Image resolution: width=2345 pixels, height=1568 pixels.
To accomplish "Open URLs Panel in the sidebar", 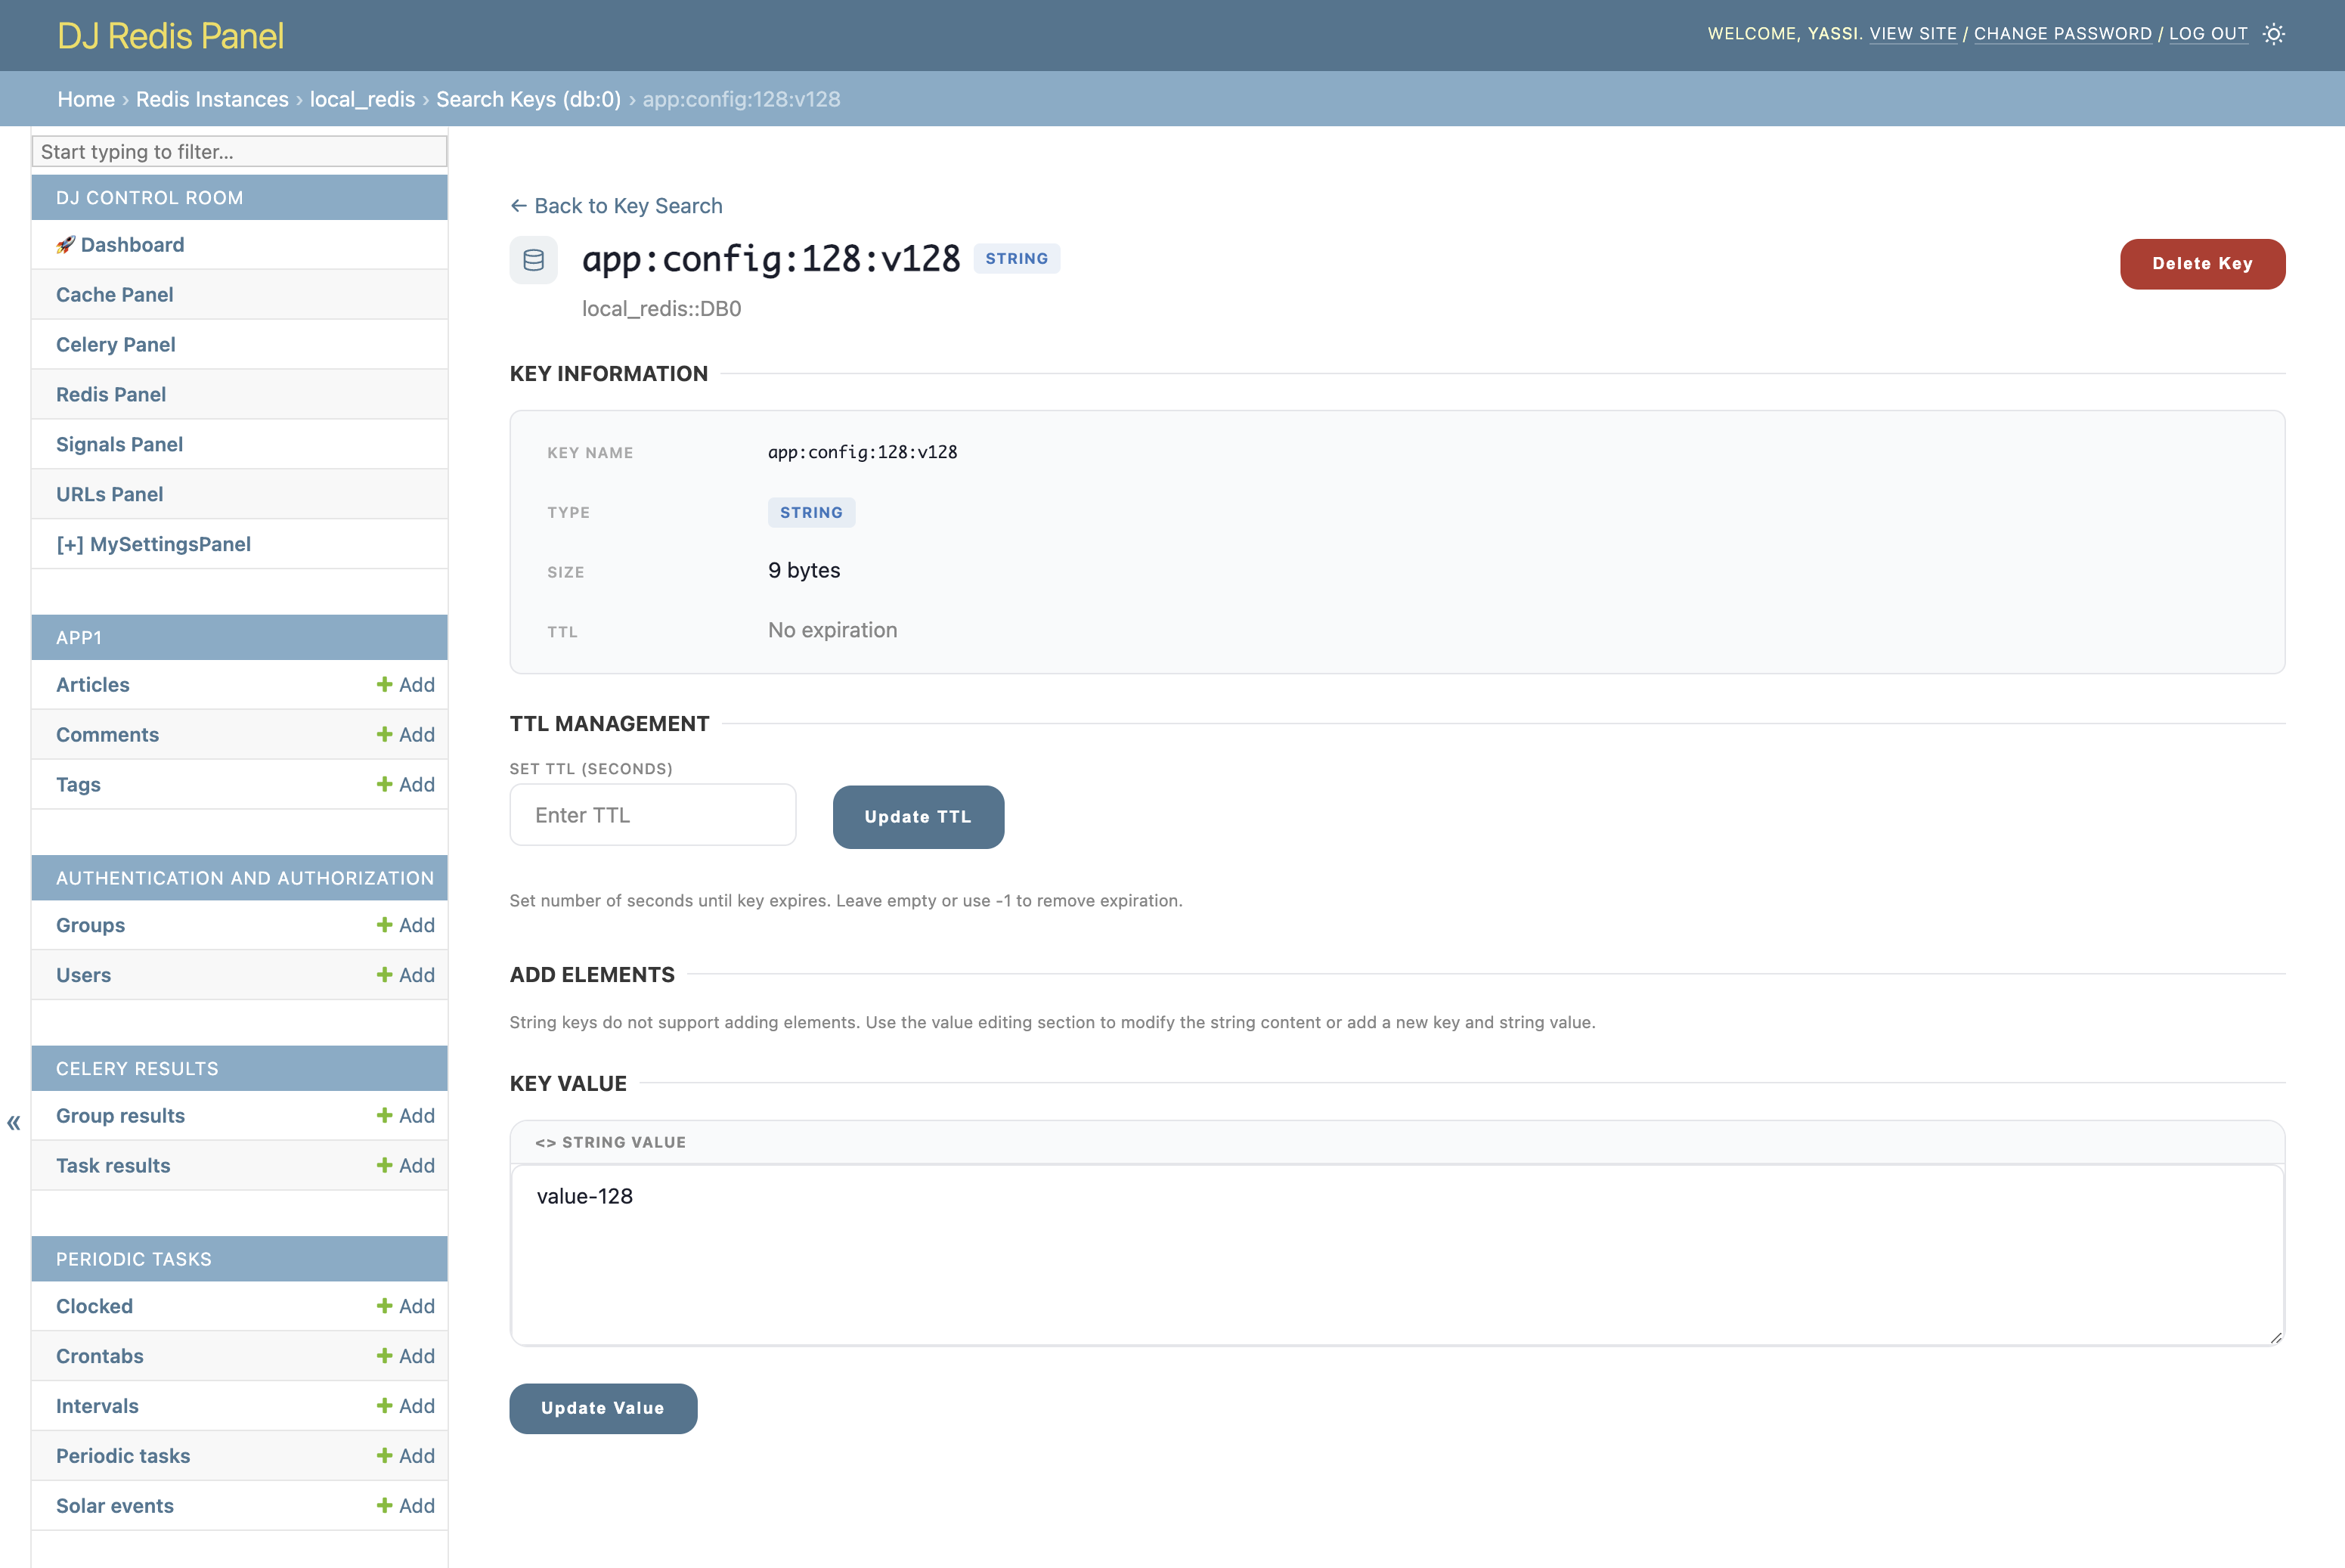I will [x=109, y=495].
